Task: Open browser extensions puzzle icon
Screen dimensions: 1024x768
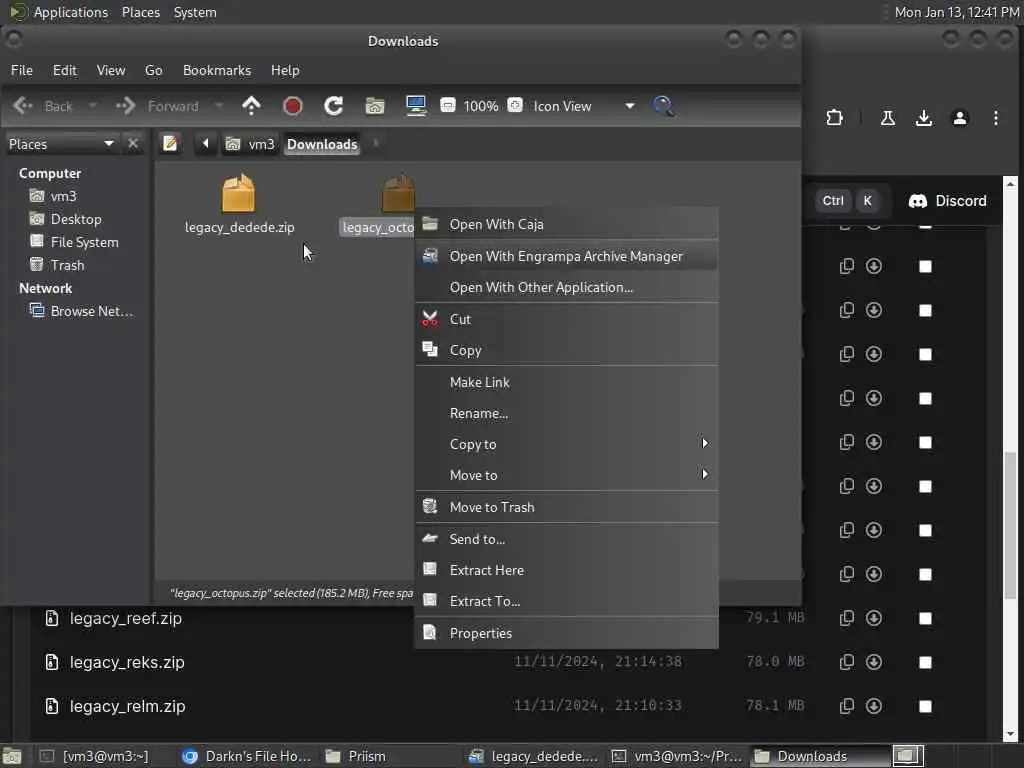Action: (x=835, y=118)
